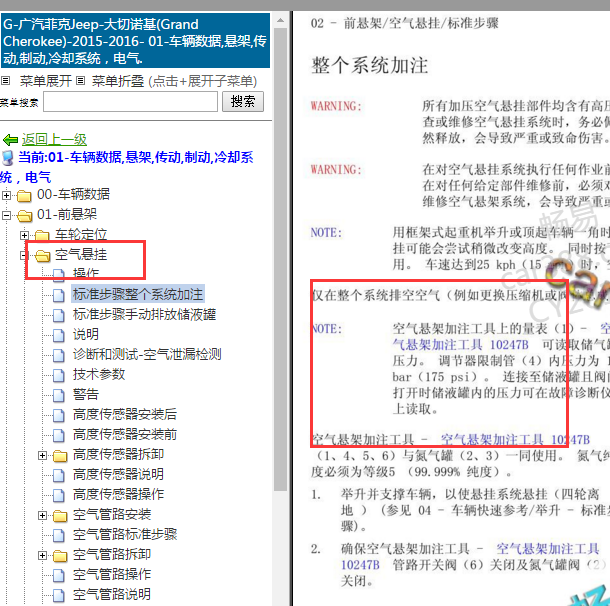Click the 搜索 button
Image resolution: width=610 pixels, height=606 pixels.
pyautogui.click(x=243, y=102)
